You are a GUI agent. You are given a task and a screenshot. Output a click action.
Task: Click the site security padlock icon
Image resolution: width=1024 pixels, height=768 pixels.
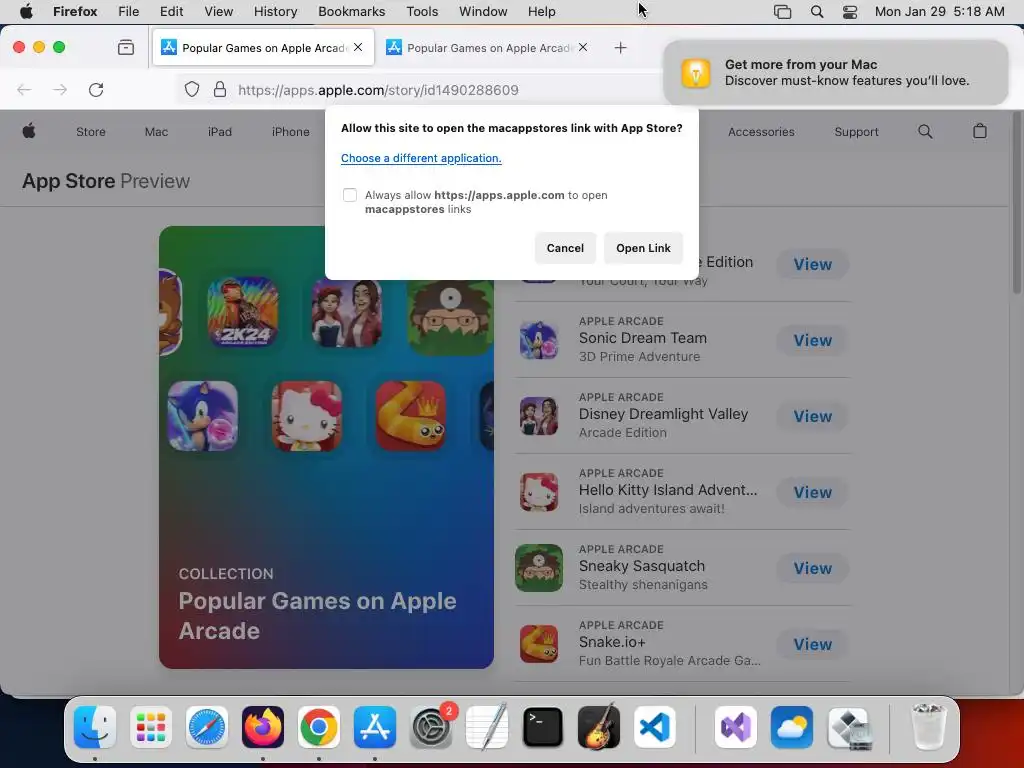tap(220, 89)
